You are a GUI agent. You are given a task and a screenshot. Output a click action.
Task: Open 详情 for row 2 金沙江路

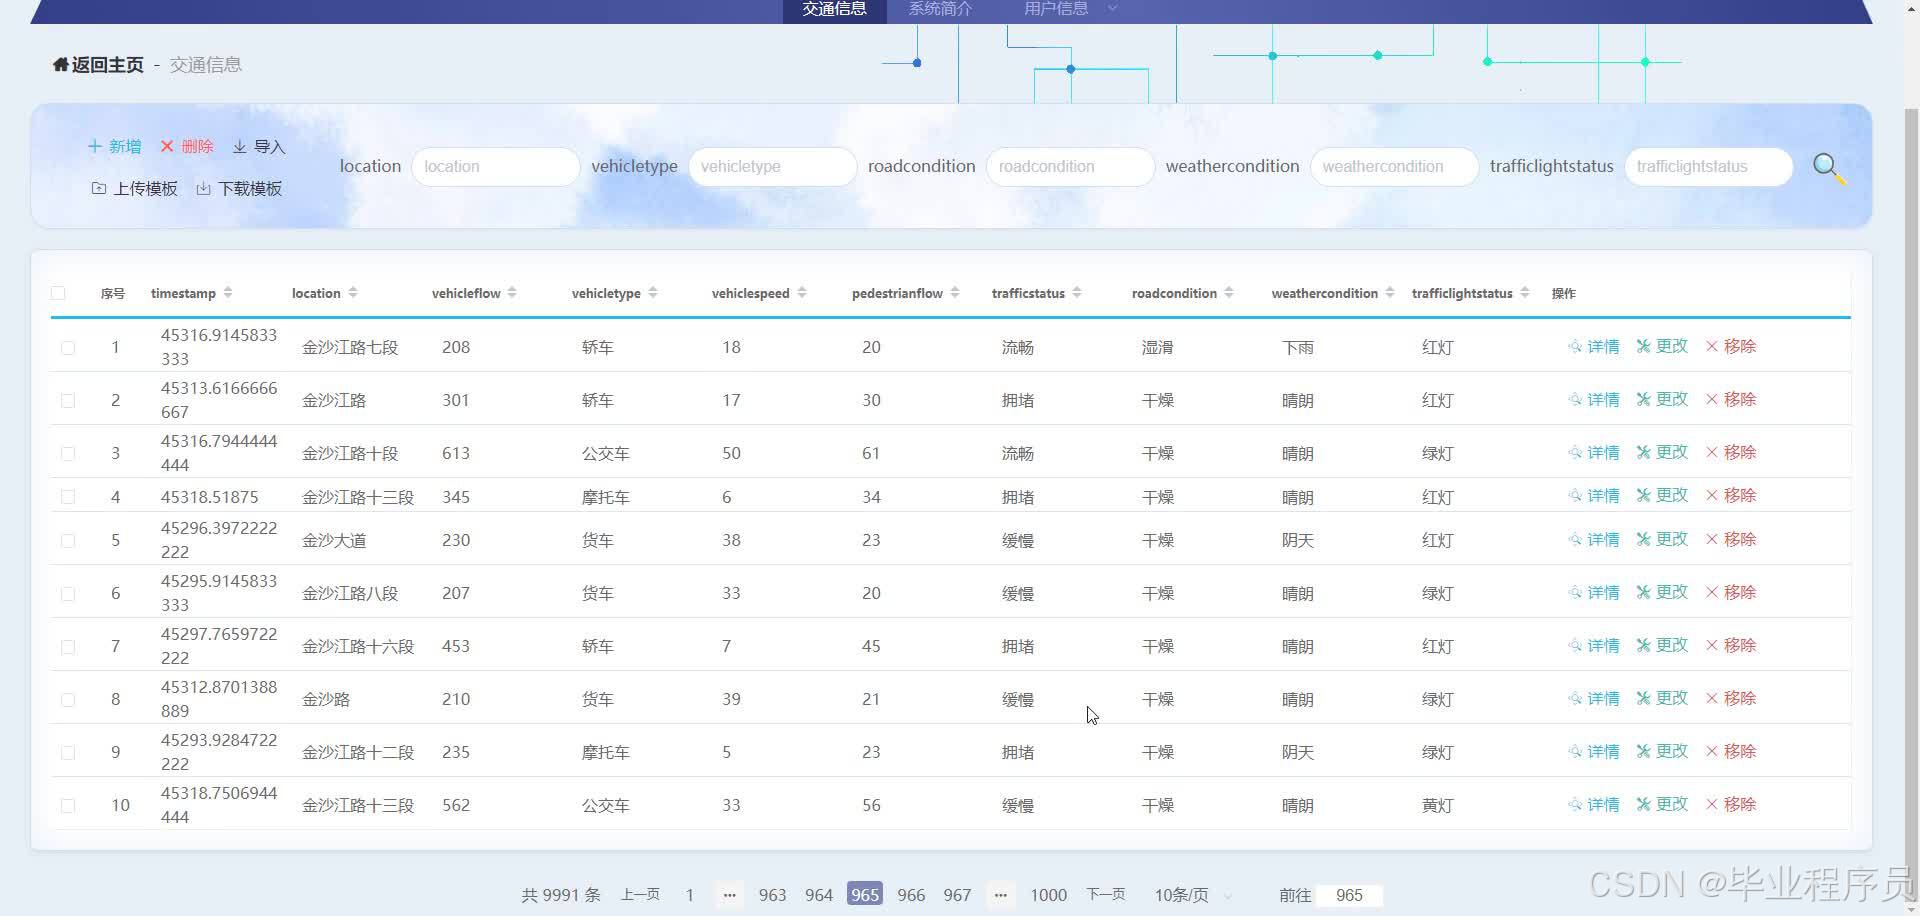[x=1594, y=399]
